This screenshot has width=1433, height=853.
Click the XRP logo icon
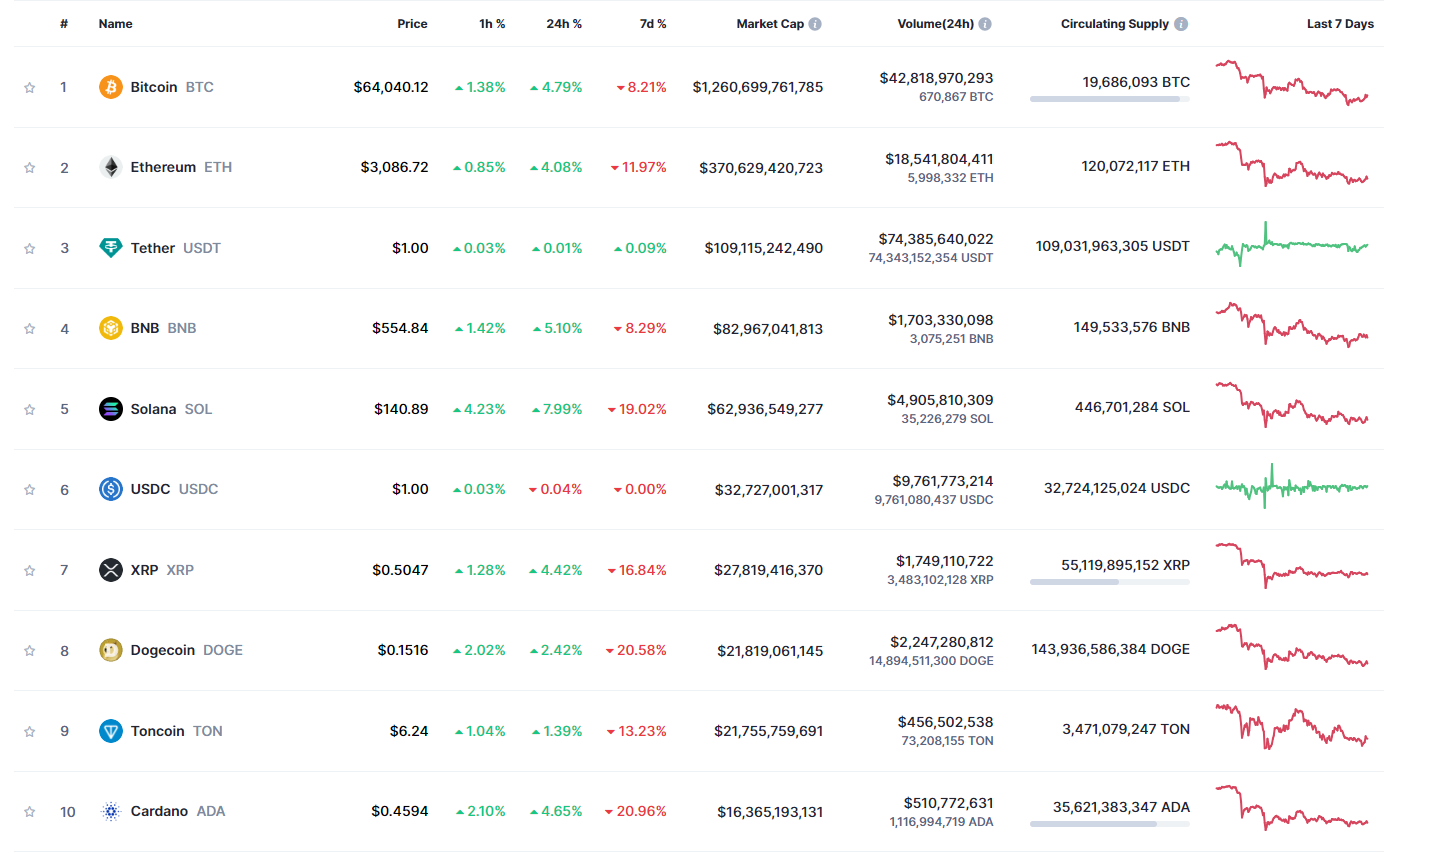click(x=111, y=570)
